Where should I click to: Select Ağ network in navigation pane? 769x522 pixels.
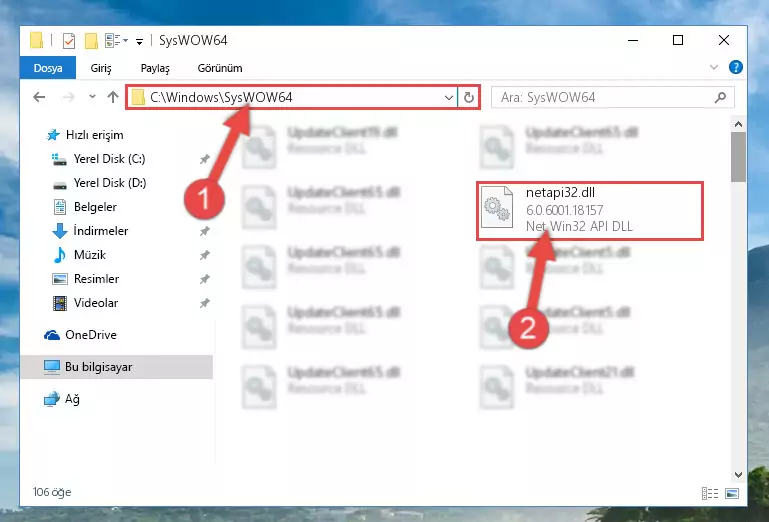pos(72,399)
